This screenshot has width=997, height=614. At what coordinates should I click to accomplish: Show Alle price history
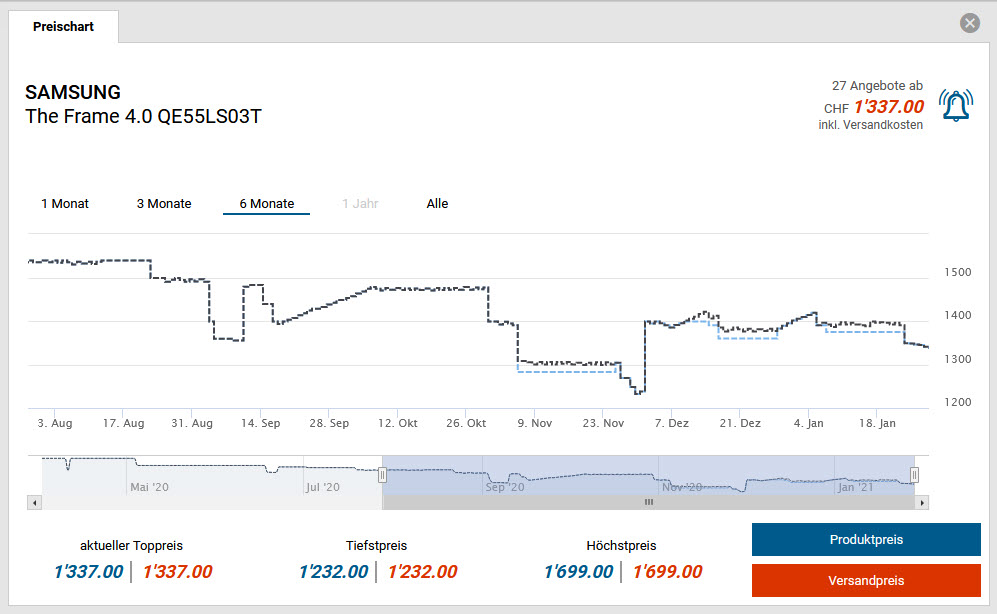pyautogui.click(x=437, y=204)
